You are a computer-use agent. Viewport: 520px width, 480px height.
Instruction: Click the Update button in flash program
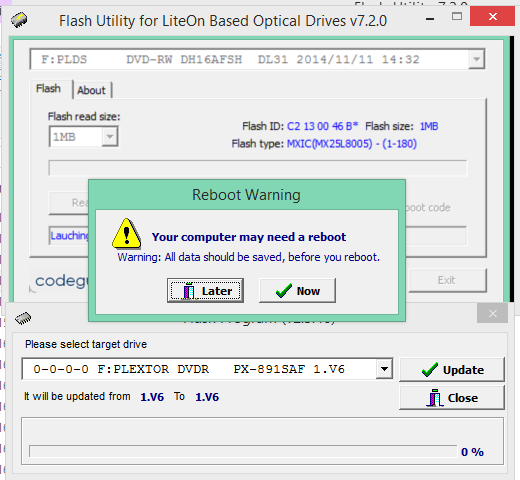click(x=452, y=370)
